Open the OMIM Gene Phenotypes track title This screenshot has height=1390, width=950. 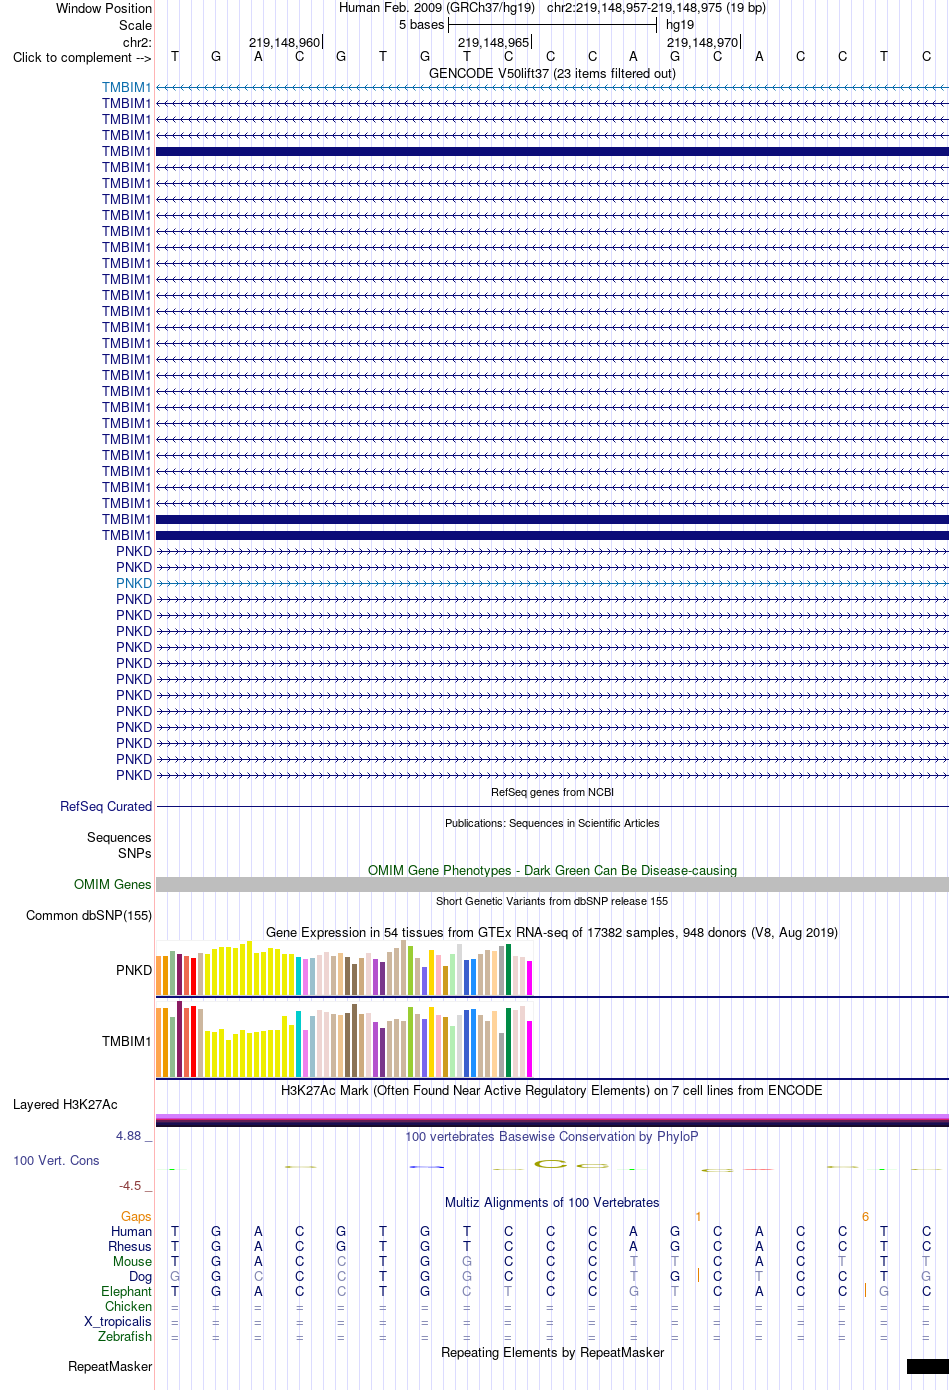coord(552,870)
